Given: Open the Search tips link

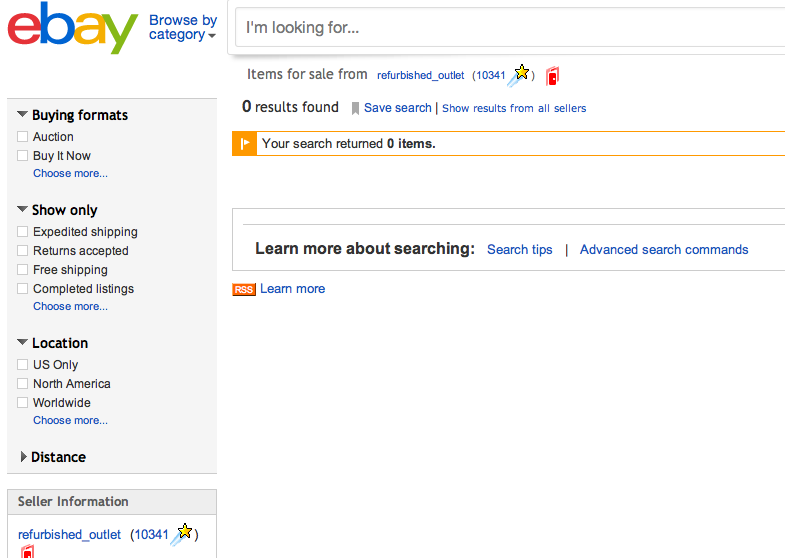Looking at the screenshot, I should pyautogui.click(x=519, y=250).
